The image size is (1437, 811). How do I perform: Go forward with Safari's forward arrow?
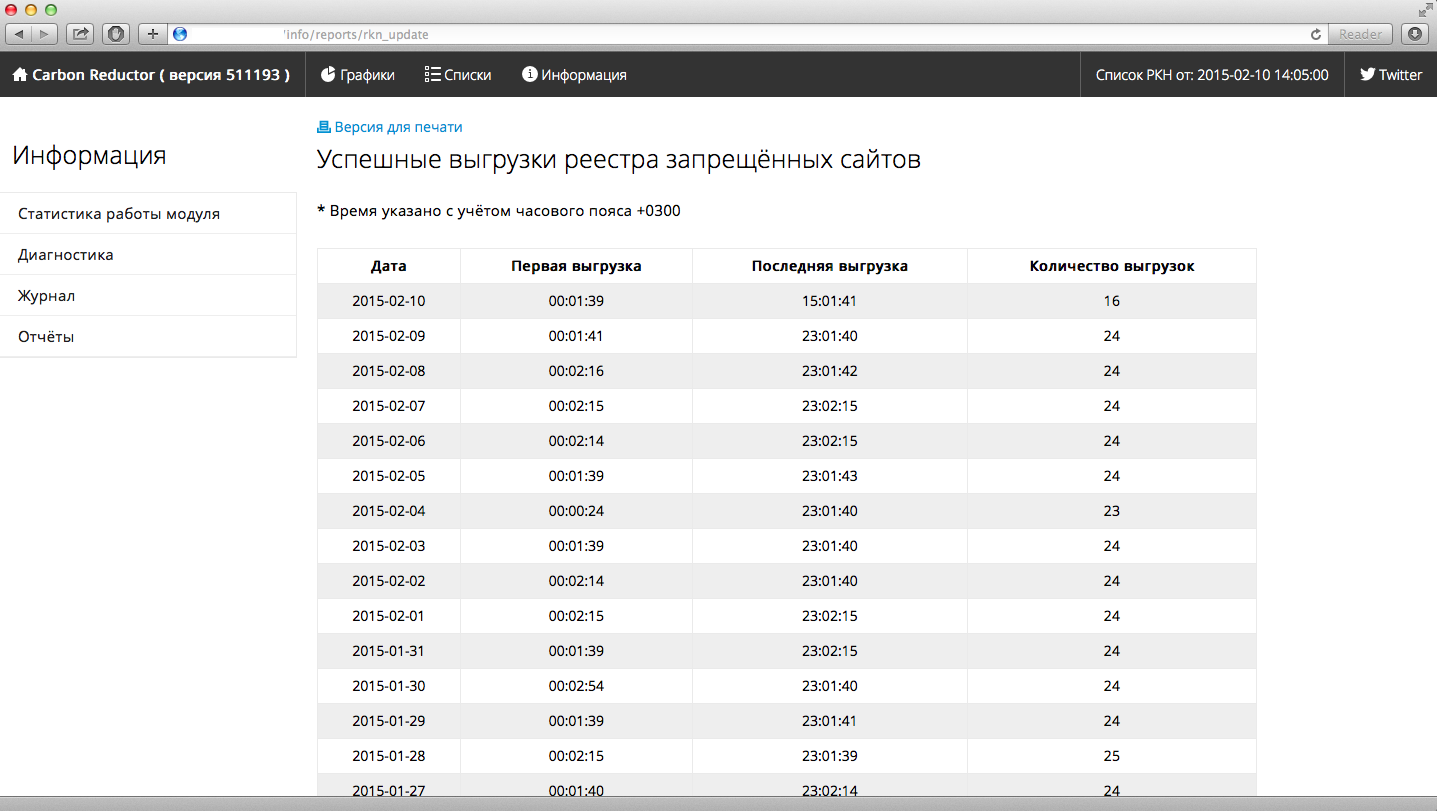click(x=45, y=34)
